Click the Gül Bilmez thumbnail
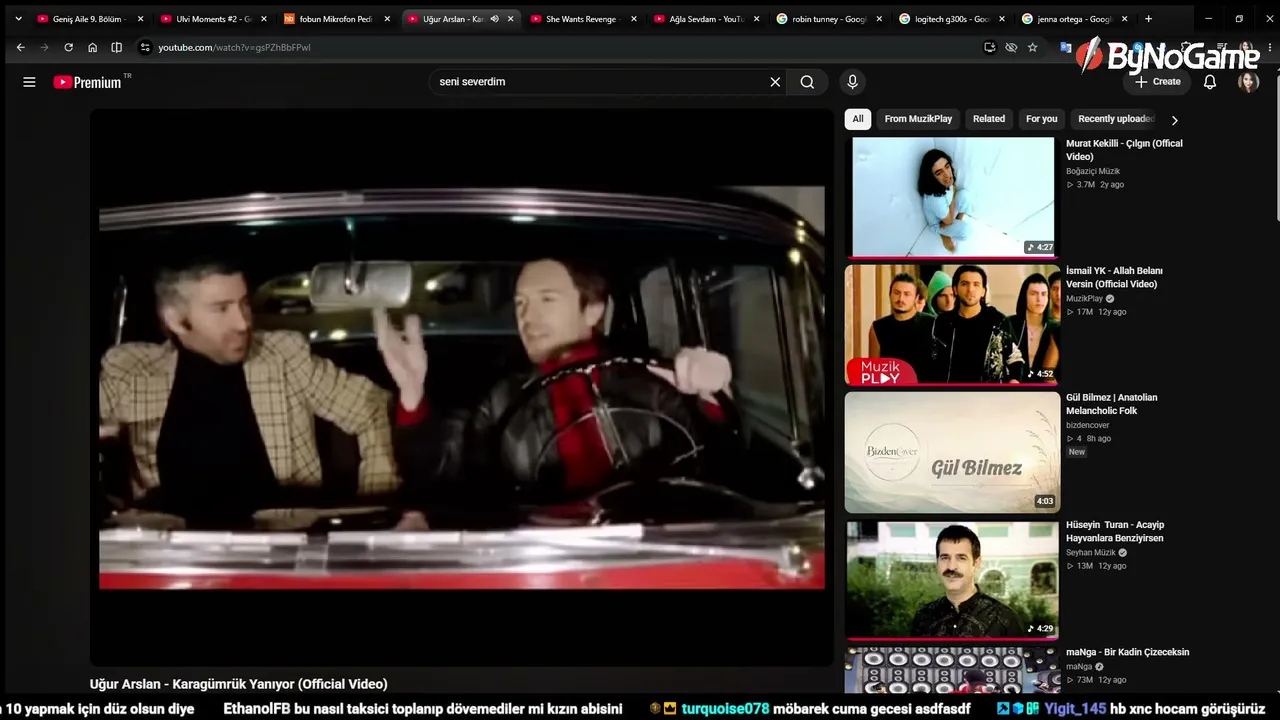The height and width of the screenshot is (720, 1280). click(x=952, y=452)
